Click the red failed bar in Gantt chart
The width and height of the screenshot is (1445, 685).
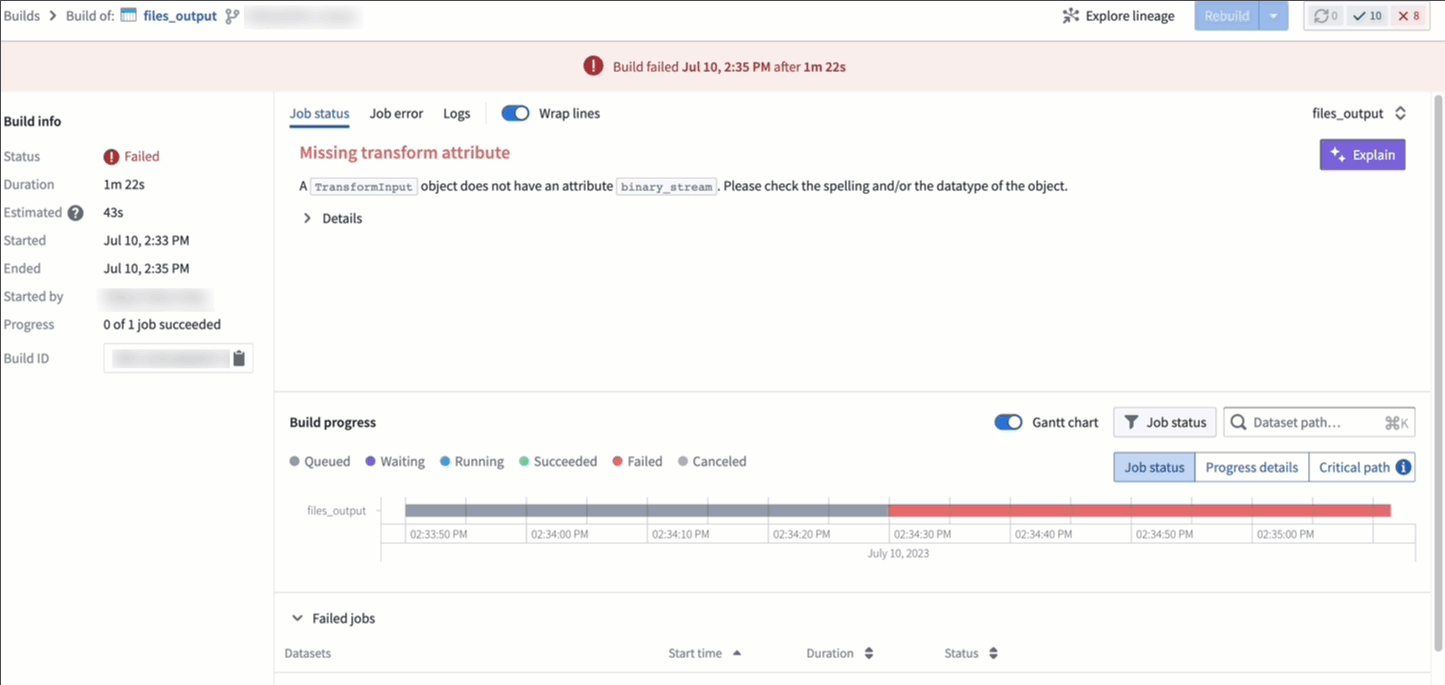tap(1140, 511)
